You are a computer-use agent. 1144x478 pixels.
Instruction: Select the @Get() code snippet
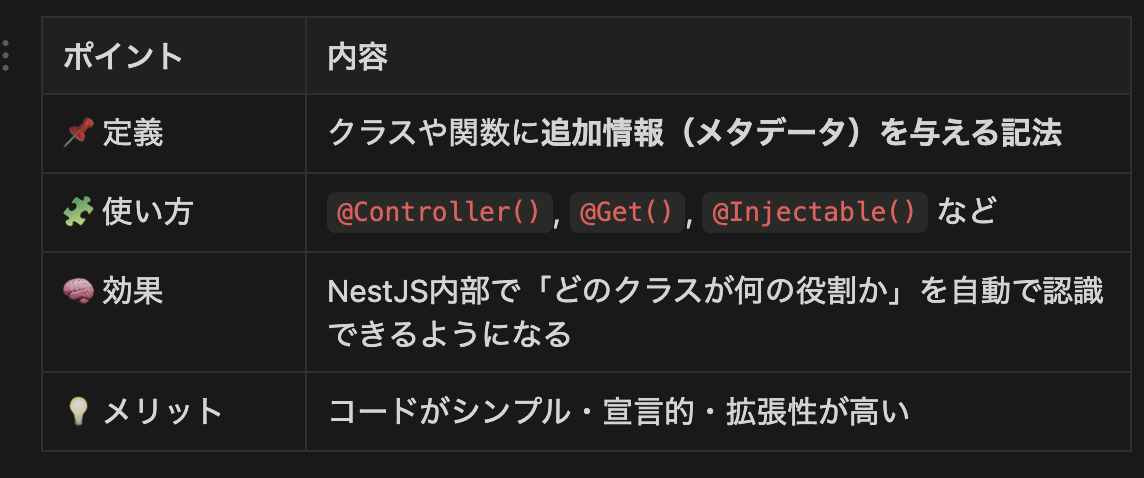(627, 213)
